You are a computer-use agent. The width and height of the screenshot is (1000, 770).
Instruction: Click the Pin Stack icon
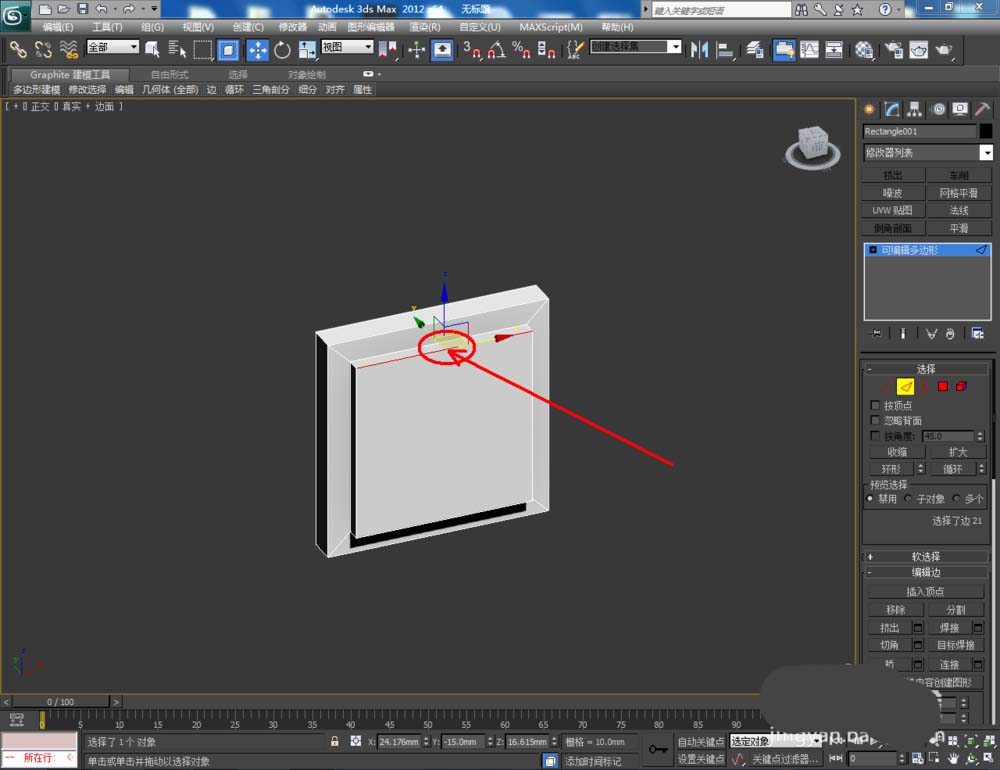point(875,333)
